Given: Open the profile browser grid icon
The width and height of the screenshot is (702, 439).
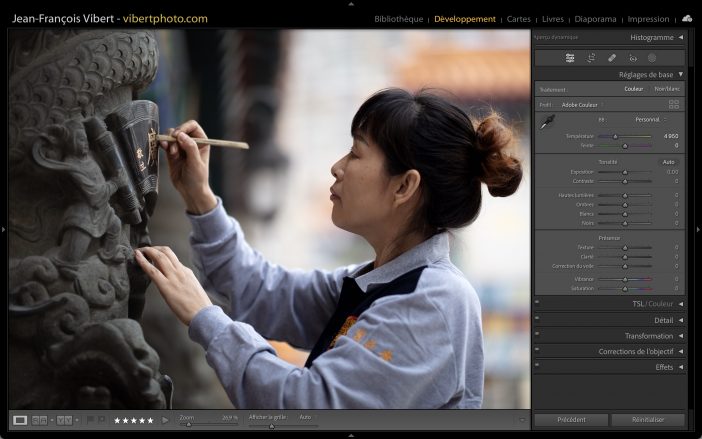Looking at the screenshot, I should pos(673,104).
